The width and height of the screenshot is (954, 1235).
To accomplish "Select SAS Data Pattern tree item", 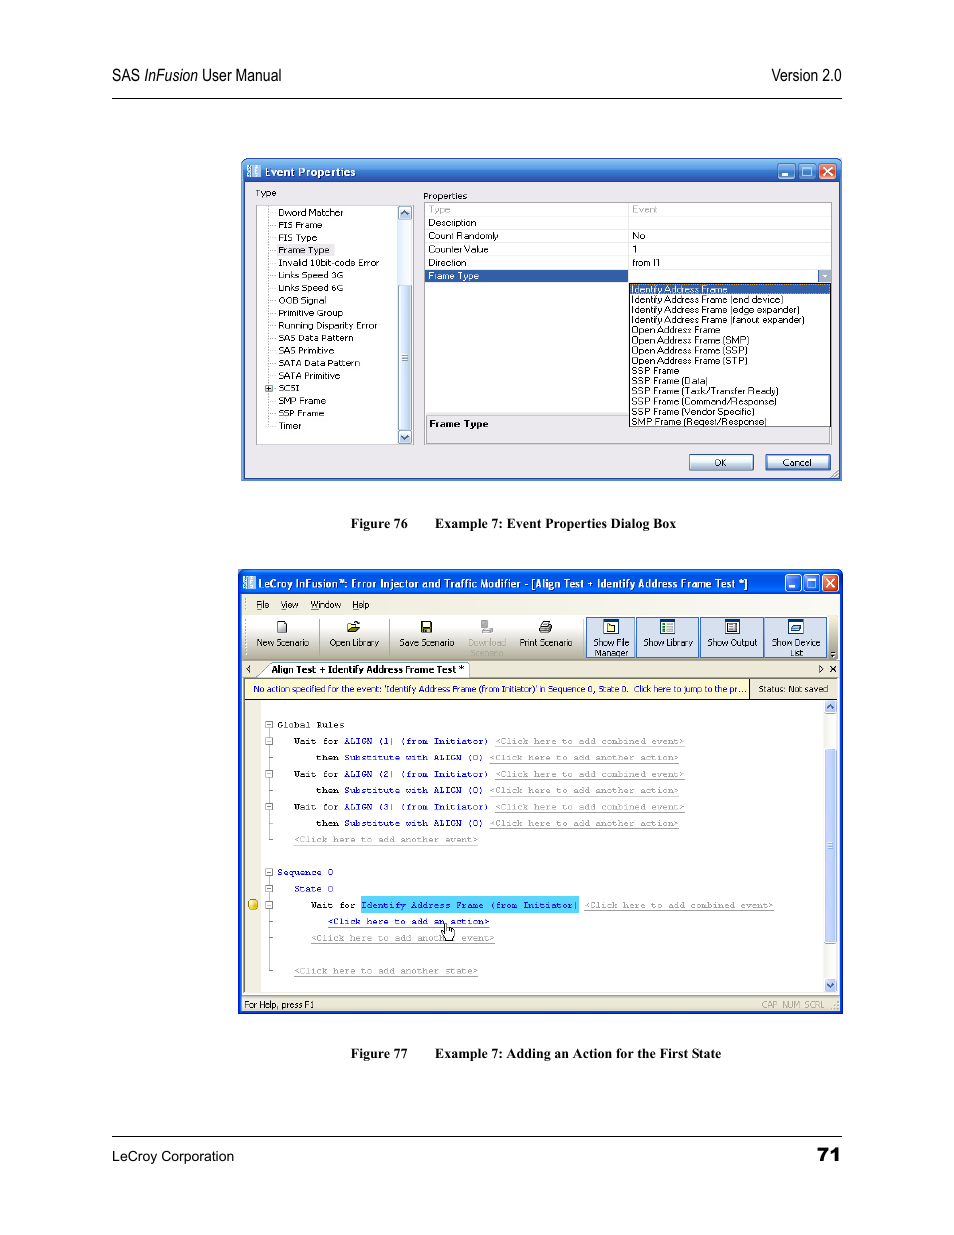I will pos(315,338).
